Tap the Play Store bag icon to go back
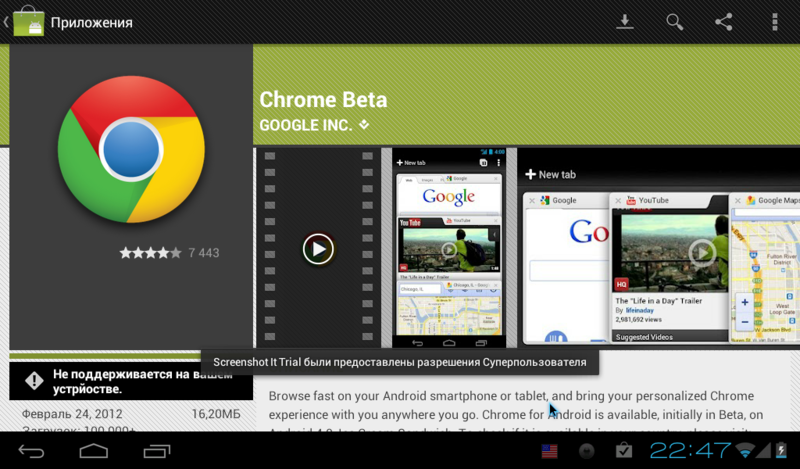 coord(28,21)
